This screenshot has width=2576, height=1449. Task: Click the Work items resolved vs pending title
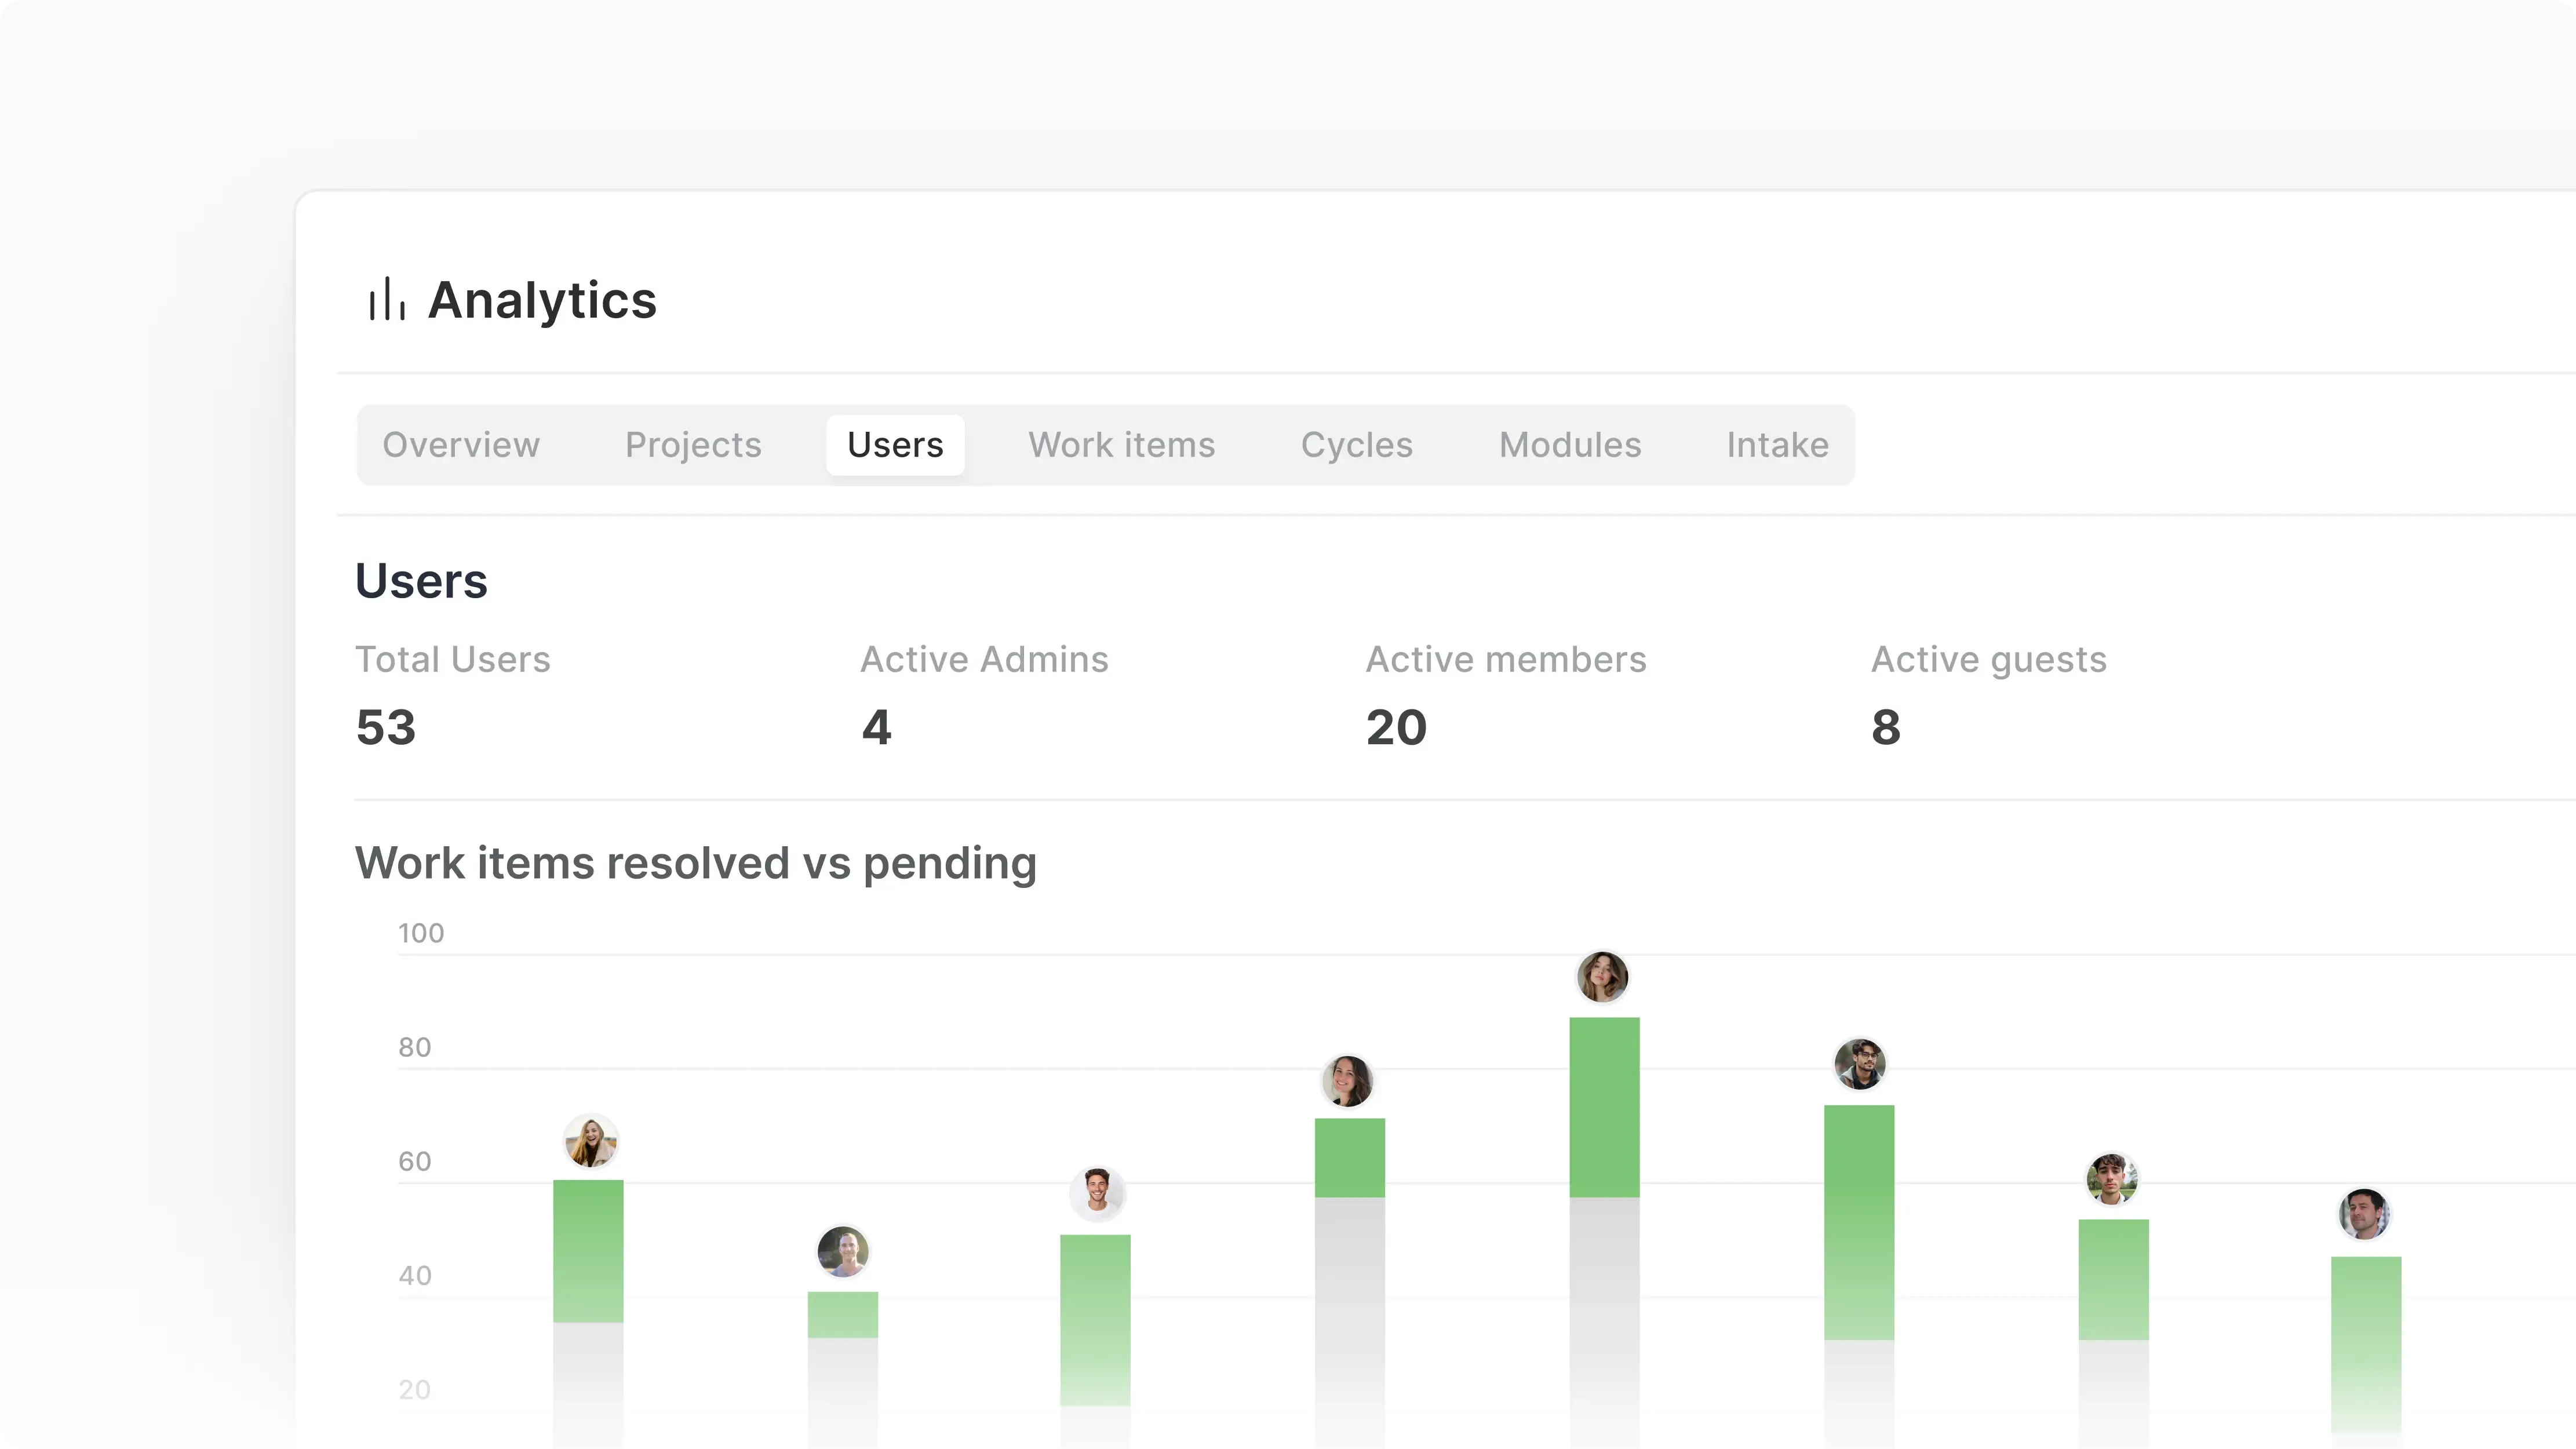[x=696, y=863]
